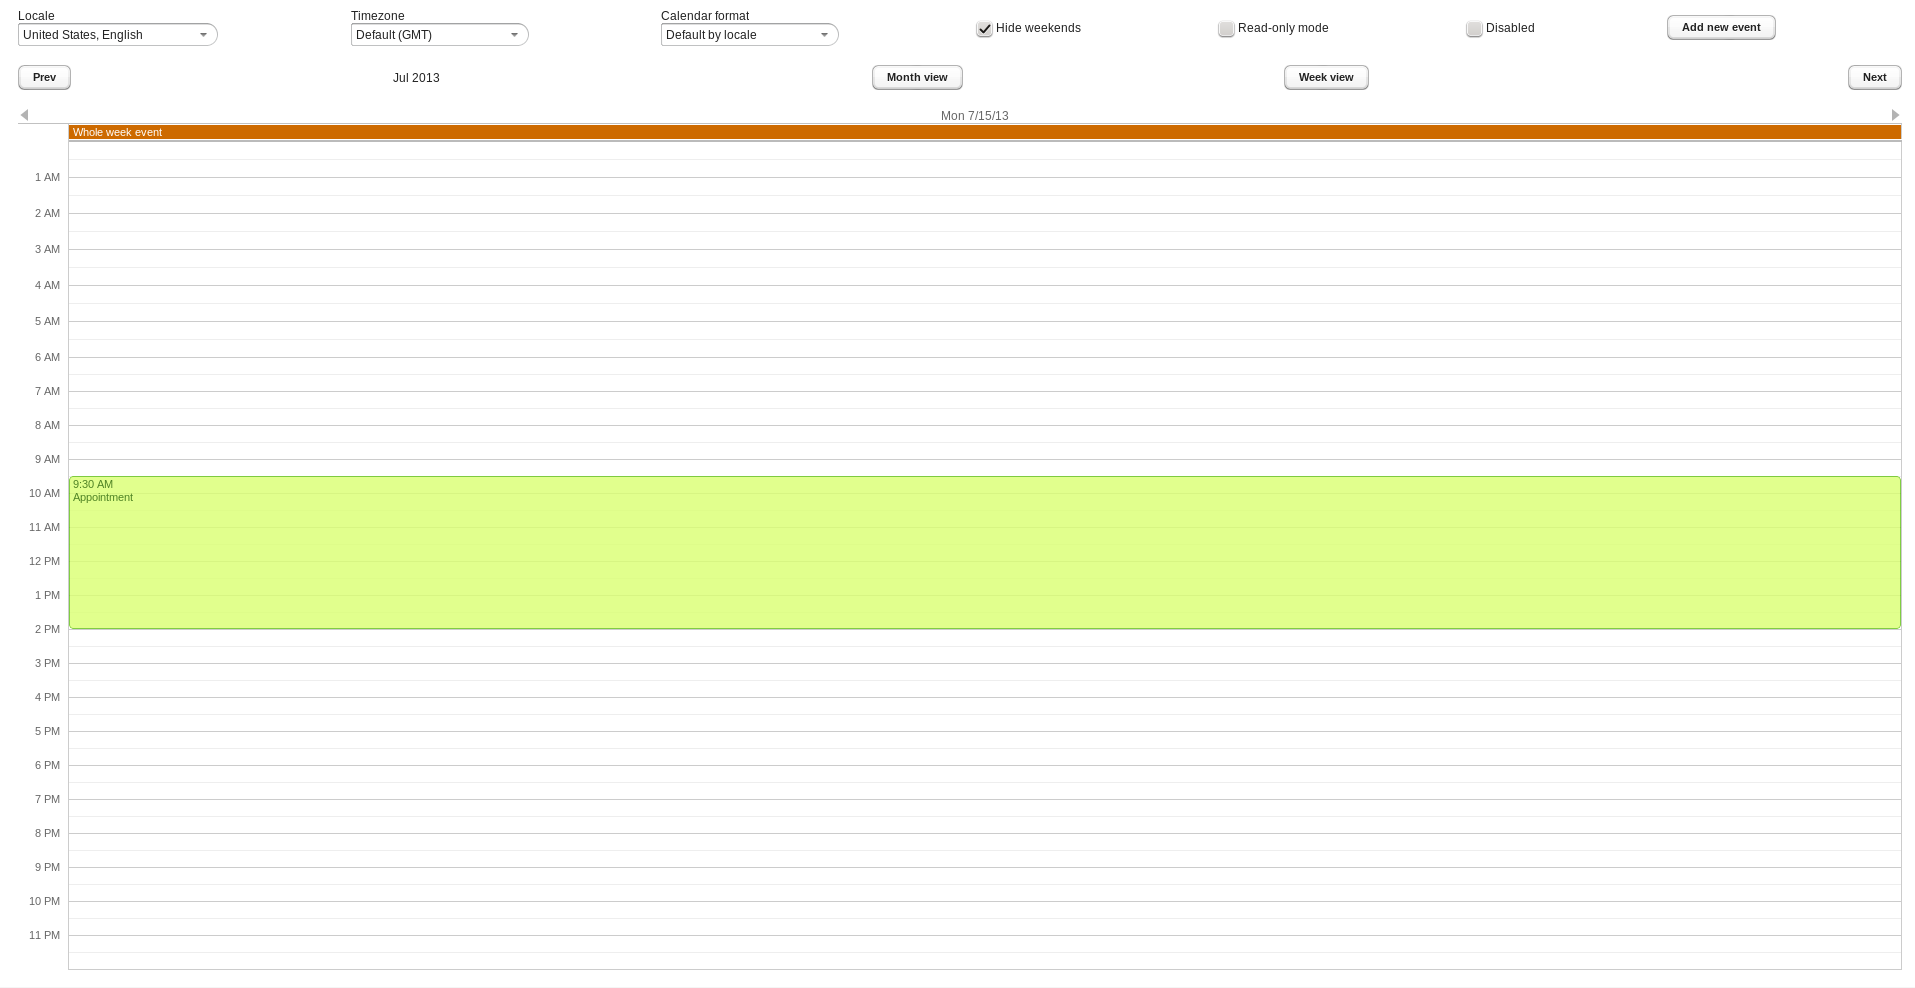Uncheck the Hide weekends checkbox
The height and width of the screenshot is (988, 1915).
coord(984,29)
